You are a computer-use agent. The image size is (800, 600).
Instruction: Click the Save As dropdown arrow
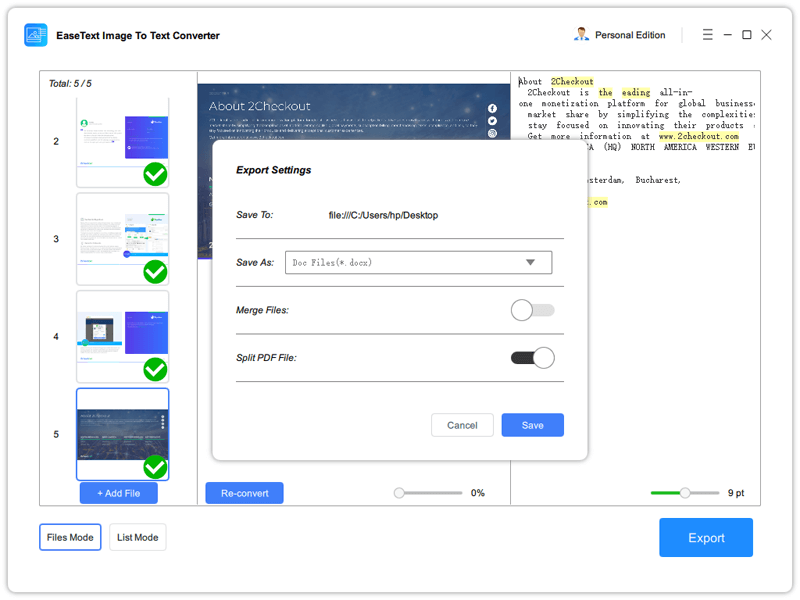click(531, 262)
